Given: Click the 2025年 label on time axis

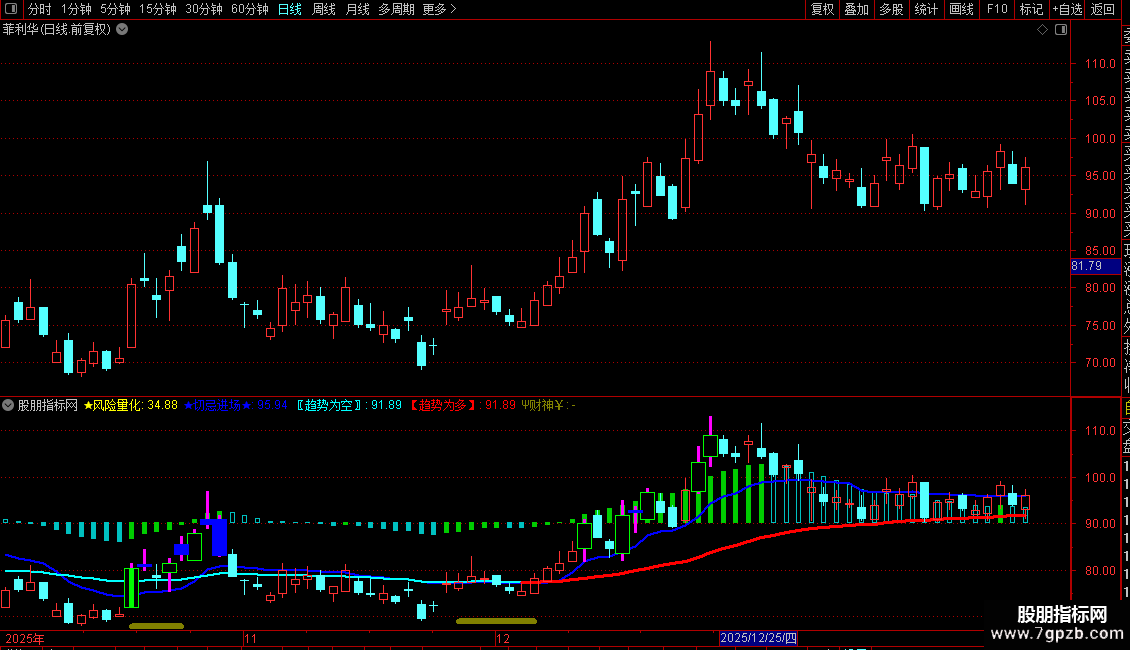Looking at the screenshot, I should [x=25, y=638].
